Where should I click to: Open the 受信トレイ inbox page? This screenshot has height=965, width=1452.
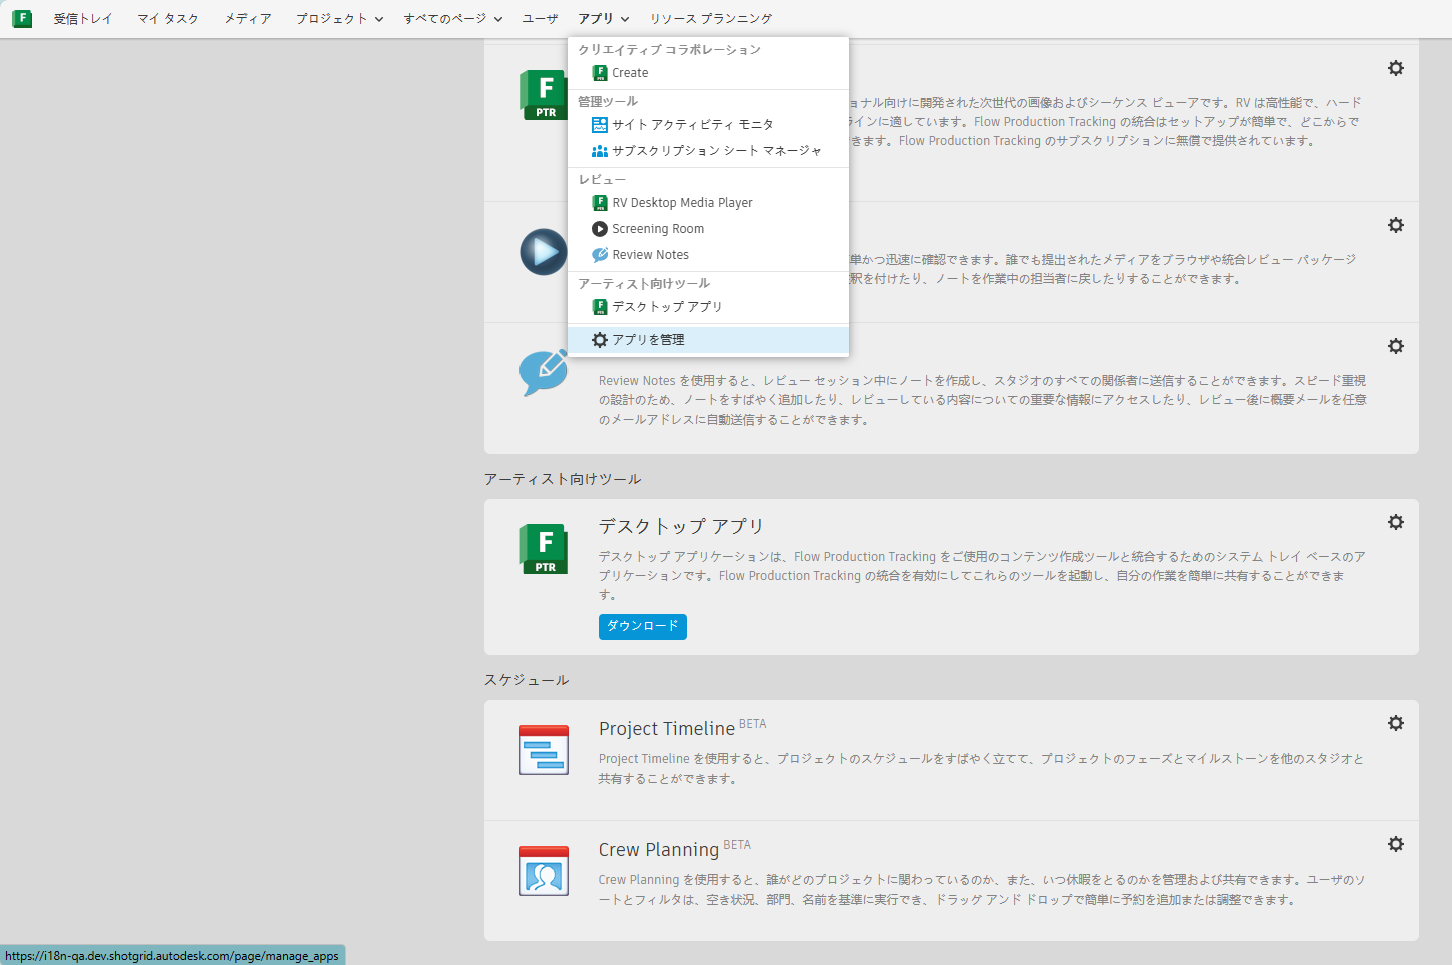pos(83,19)
